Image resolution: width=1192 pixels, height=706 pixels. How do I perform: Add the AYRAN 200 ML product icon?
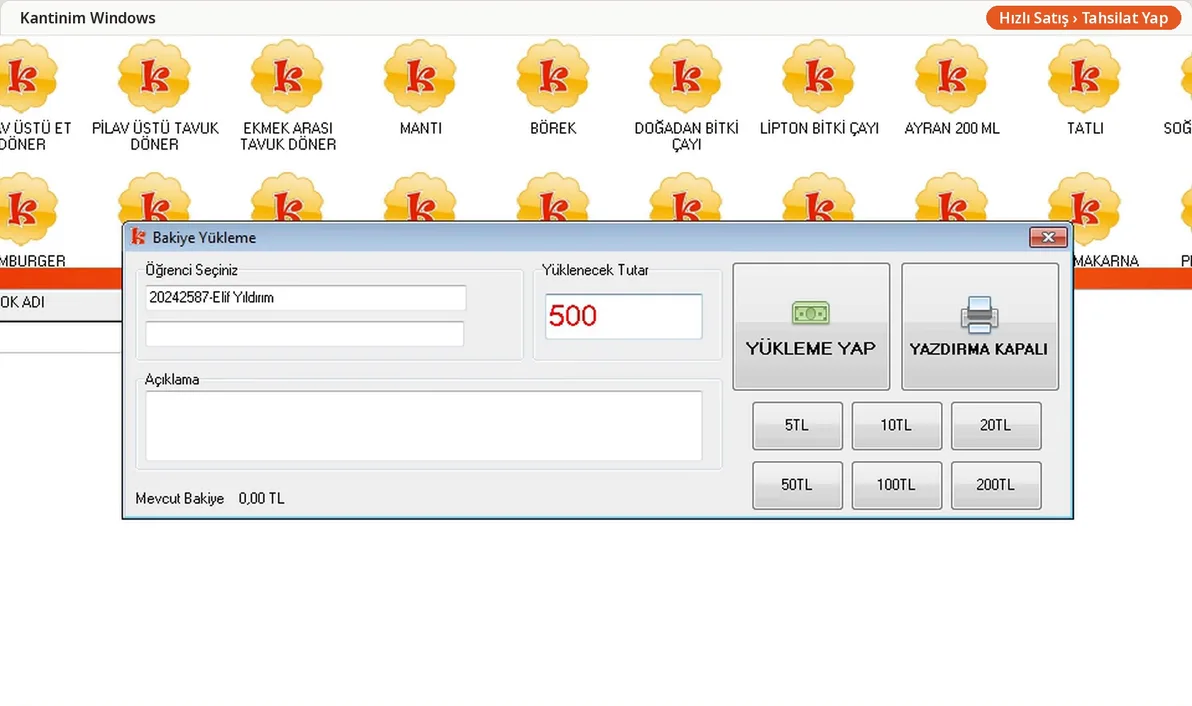click(x=951, y=76)
